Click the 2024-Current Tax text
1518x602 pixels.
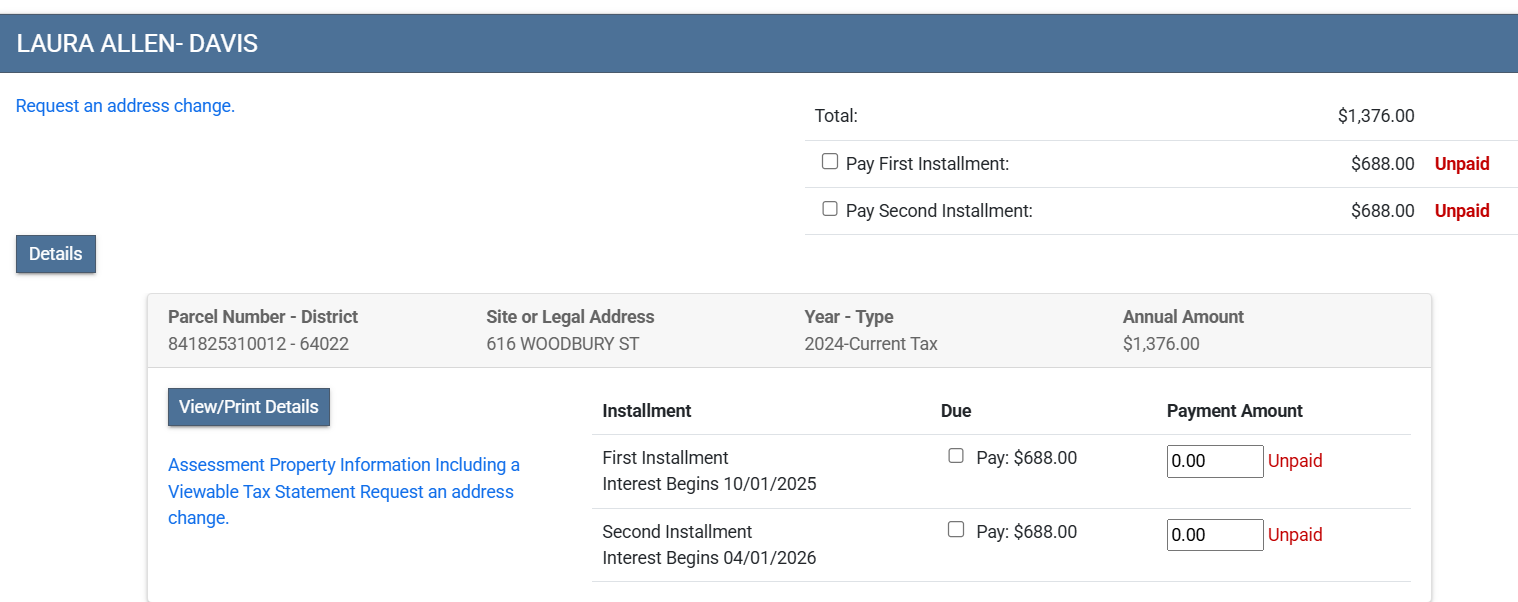pos(870,344)
